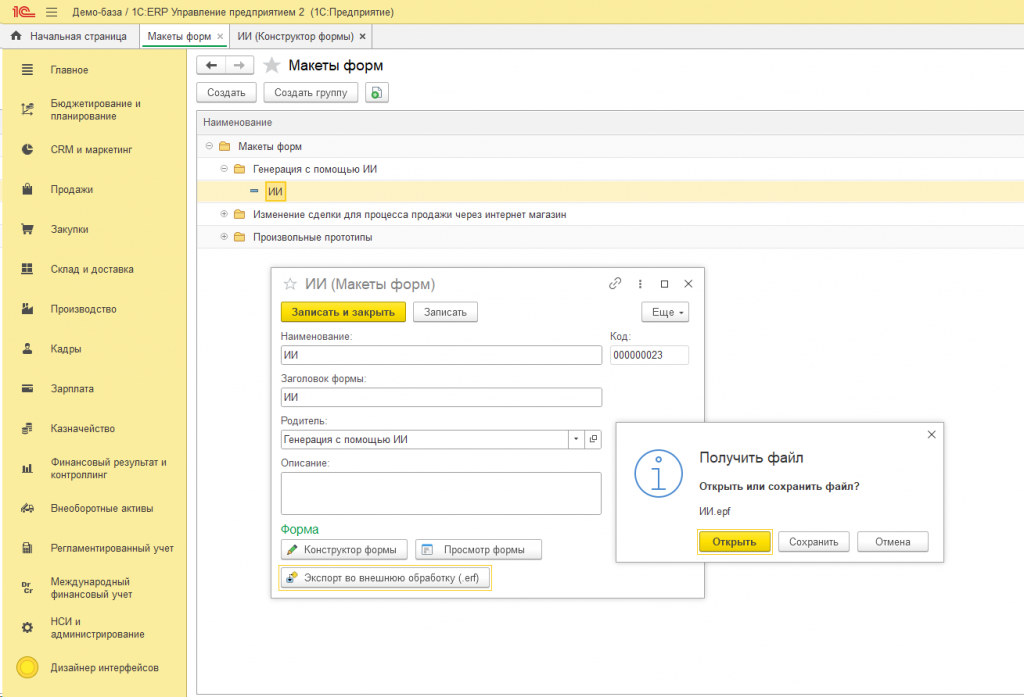The height and width of the screenshot is (697, 1024).
Task: Open the Родитель dropdown arrow
Action: pyautogui.click(x=576, y=439)
